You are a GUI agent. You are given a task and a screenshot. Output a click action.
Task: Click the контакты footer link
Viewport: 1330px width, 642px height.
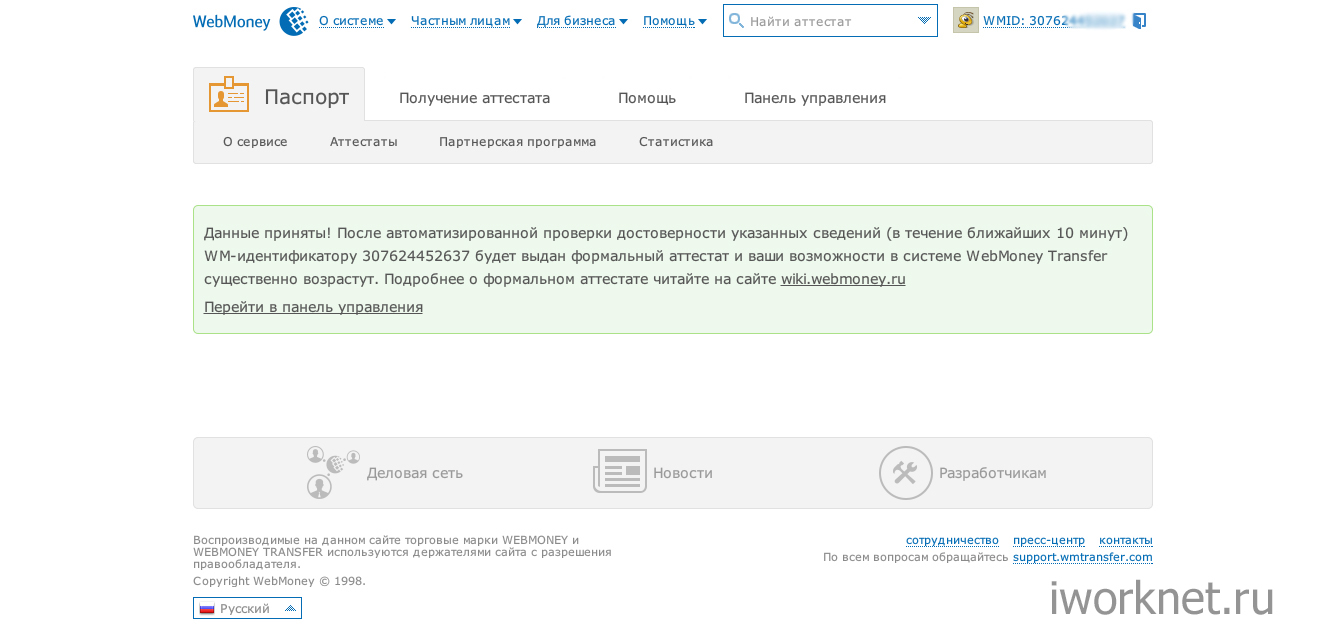pyautogui.click(x=1126, y=540)
